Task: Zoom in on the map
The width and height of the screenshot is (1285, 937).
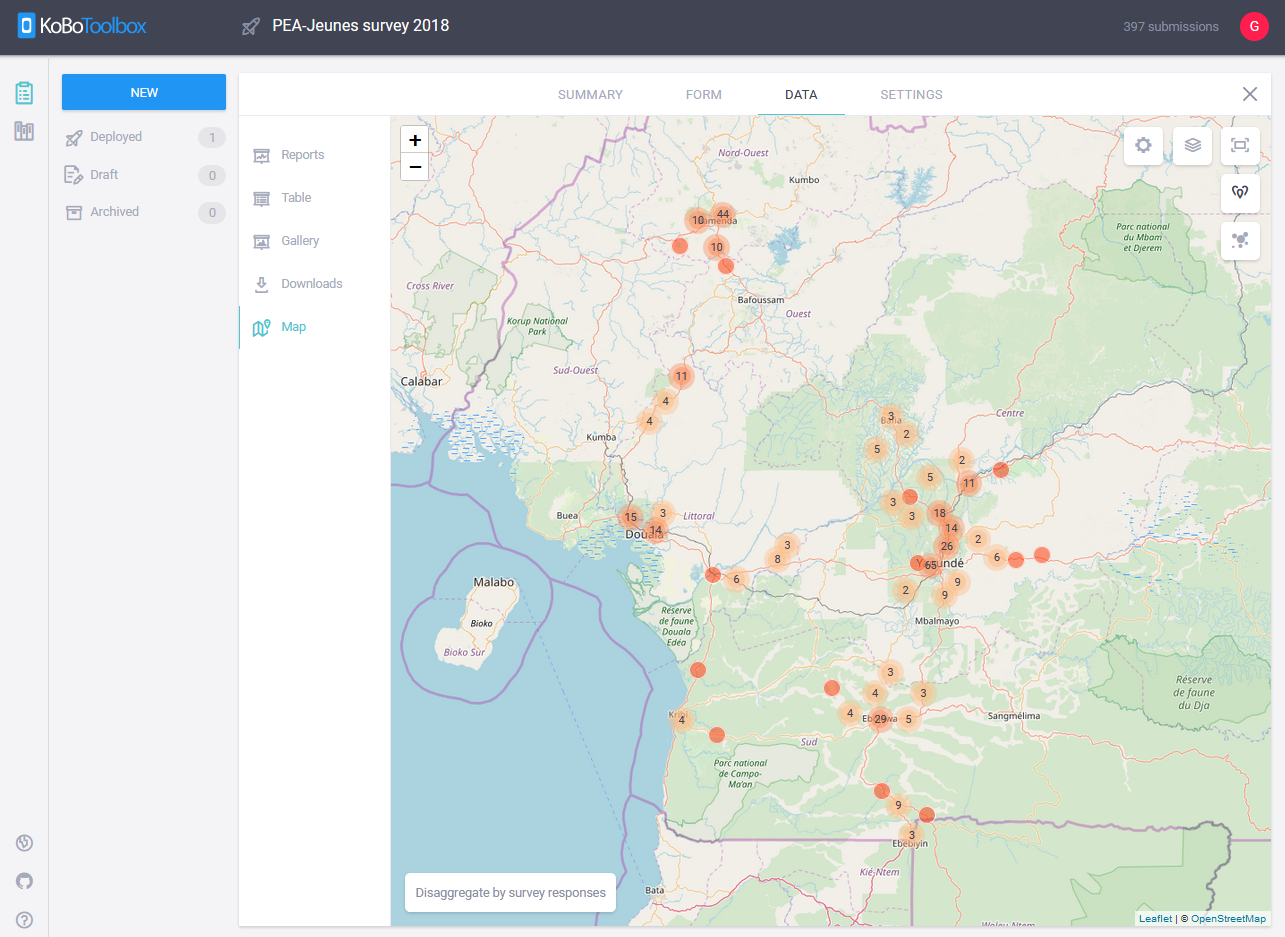Action: [415, 141]
